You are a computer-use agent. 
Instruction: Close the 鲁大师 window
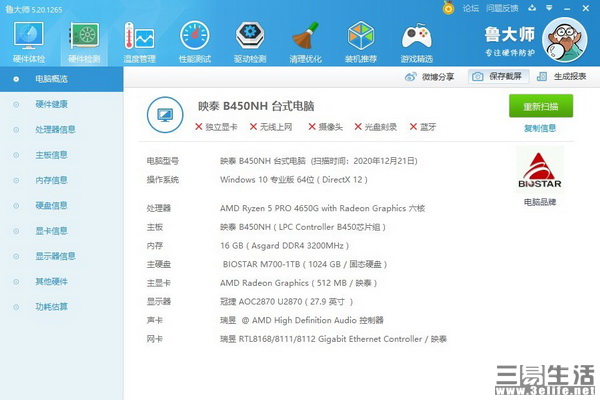coord(585,8)
